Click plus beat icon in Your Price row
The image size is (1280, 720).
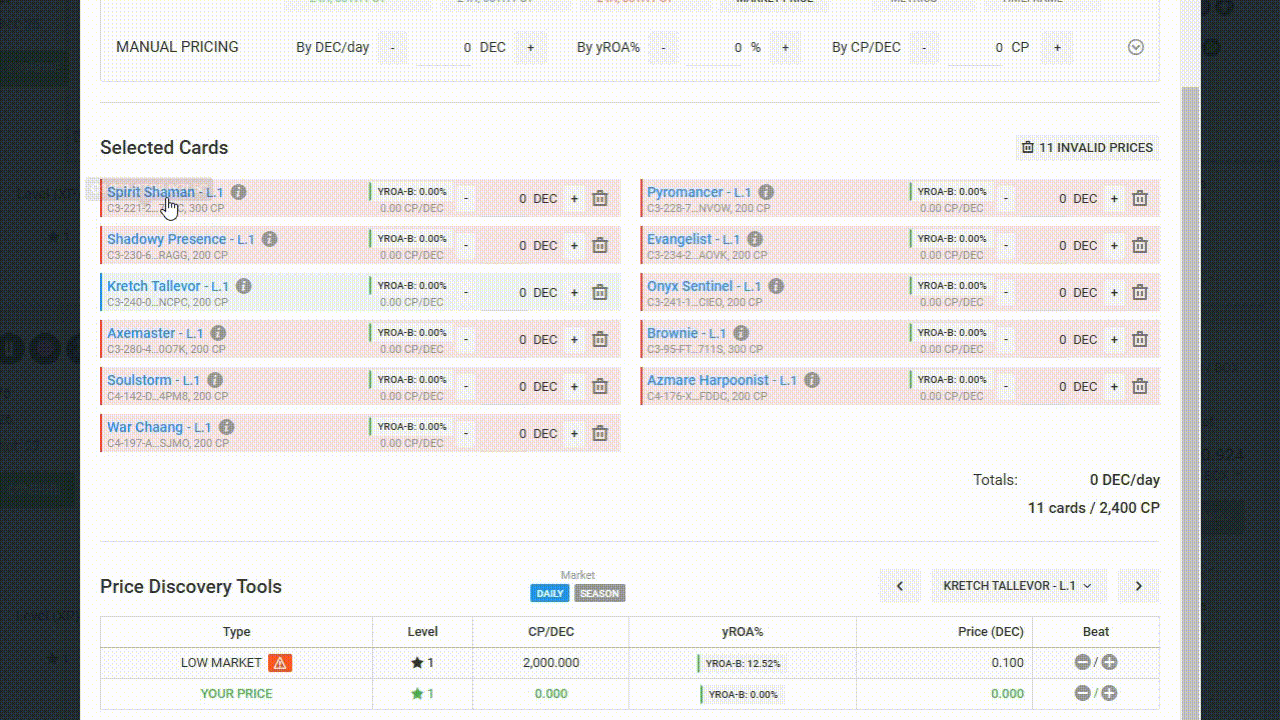pyautogui.click(x=1109, y=693)
